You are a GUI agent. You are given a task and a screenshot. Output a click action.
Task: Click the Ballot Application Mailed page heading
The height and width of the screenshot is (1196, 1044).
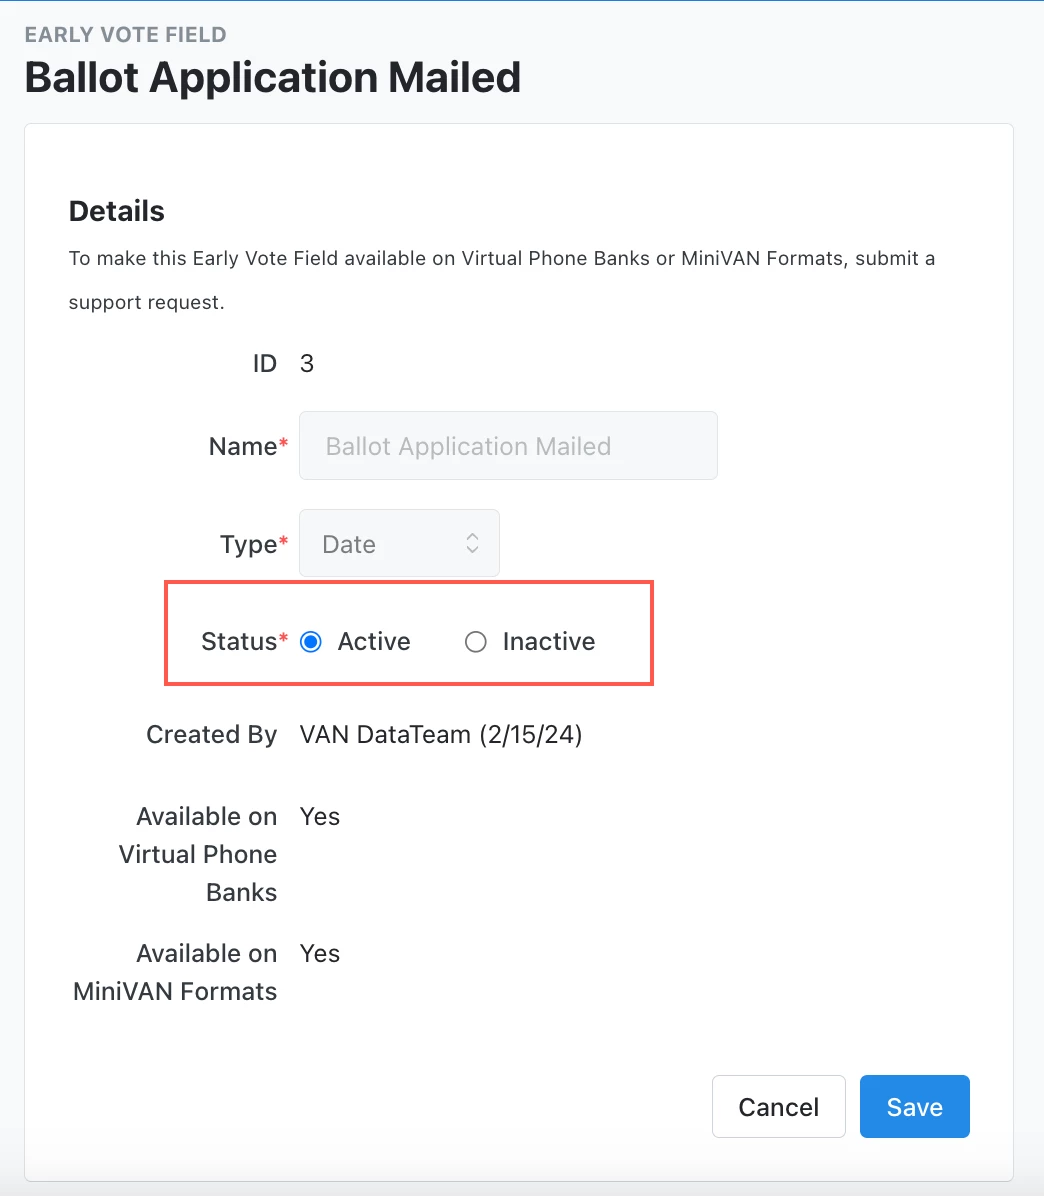click(273, 77)
